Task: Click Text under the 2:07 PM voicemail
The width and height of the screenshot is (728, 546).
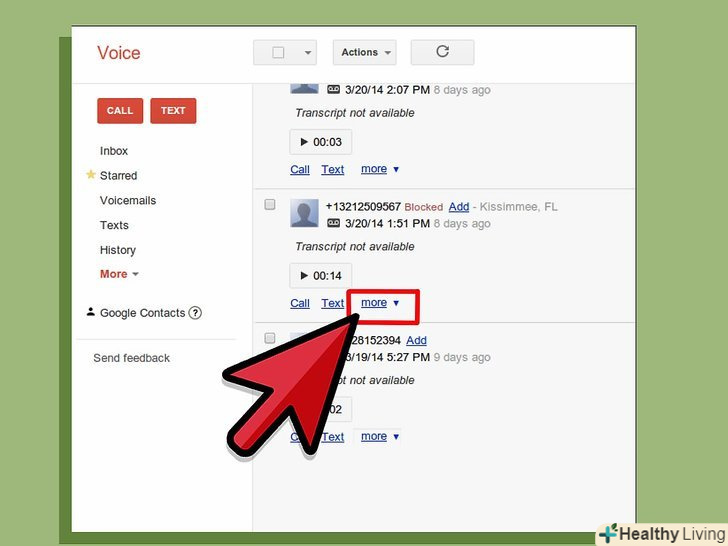Action: tap(333, 169)
